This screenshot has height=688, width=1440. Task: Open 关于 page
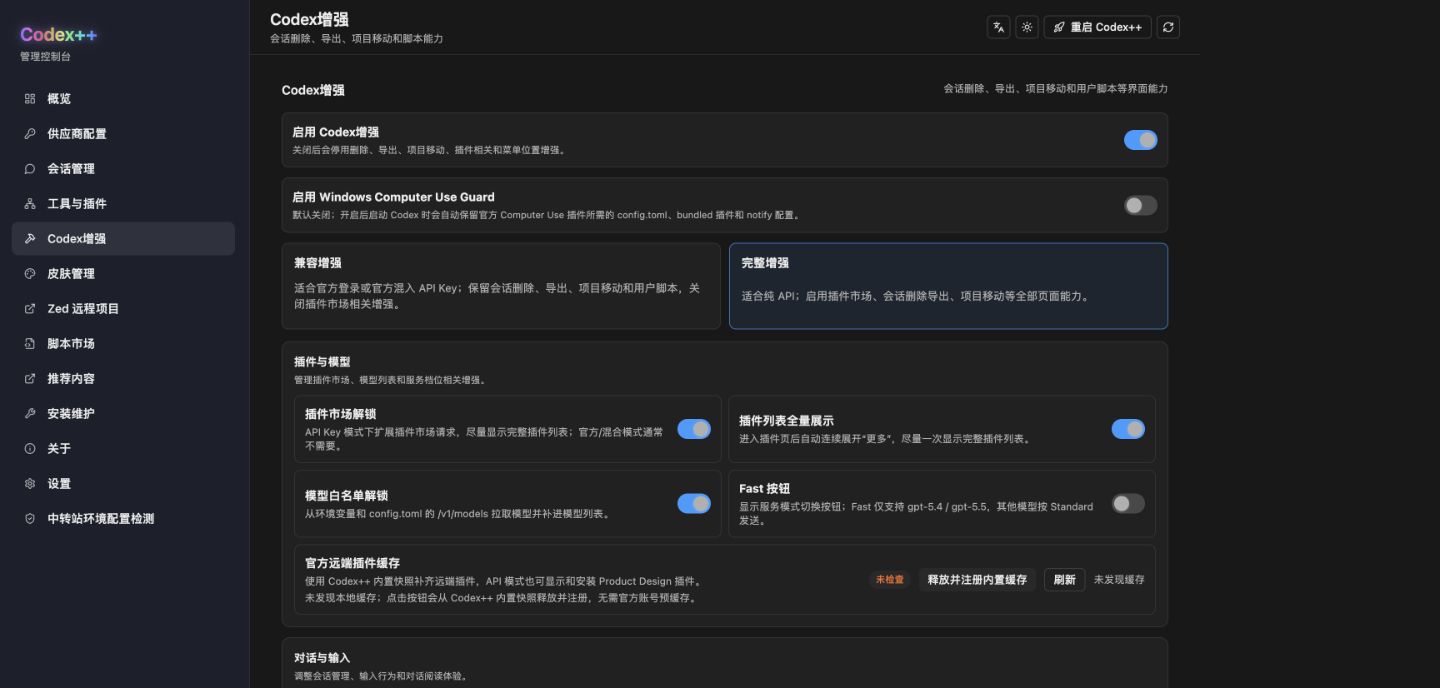pos(123,449)
